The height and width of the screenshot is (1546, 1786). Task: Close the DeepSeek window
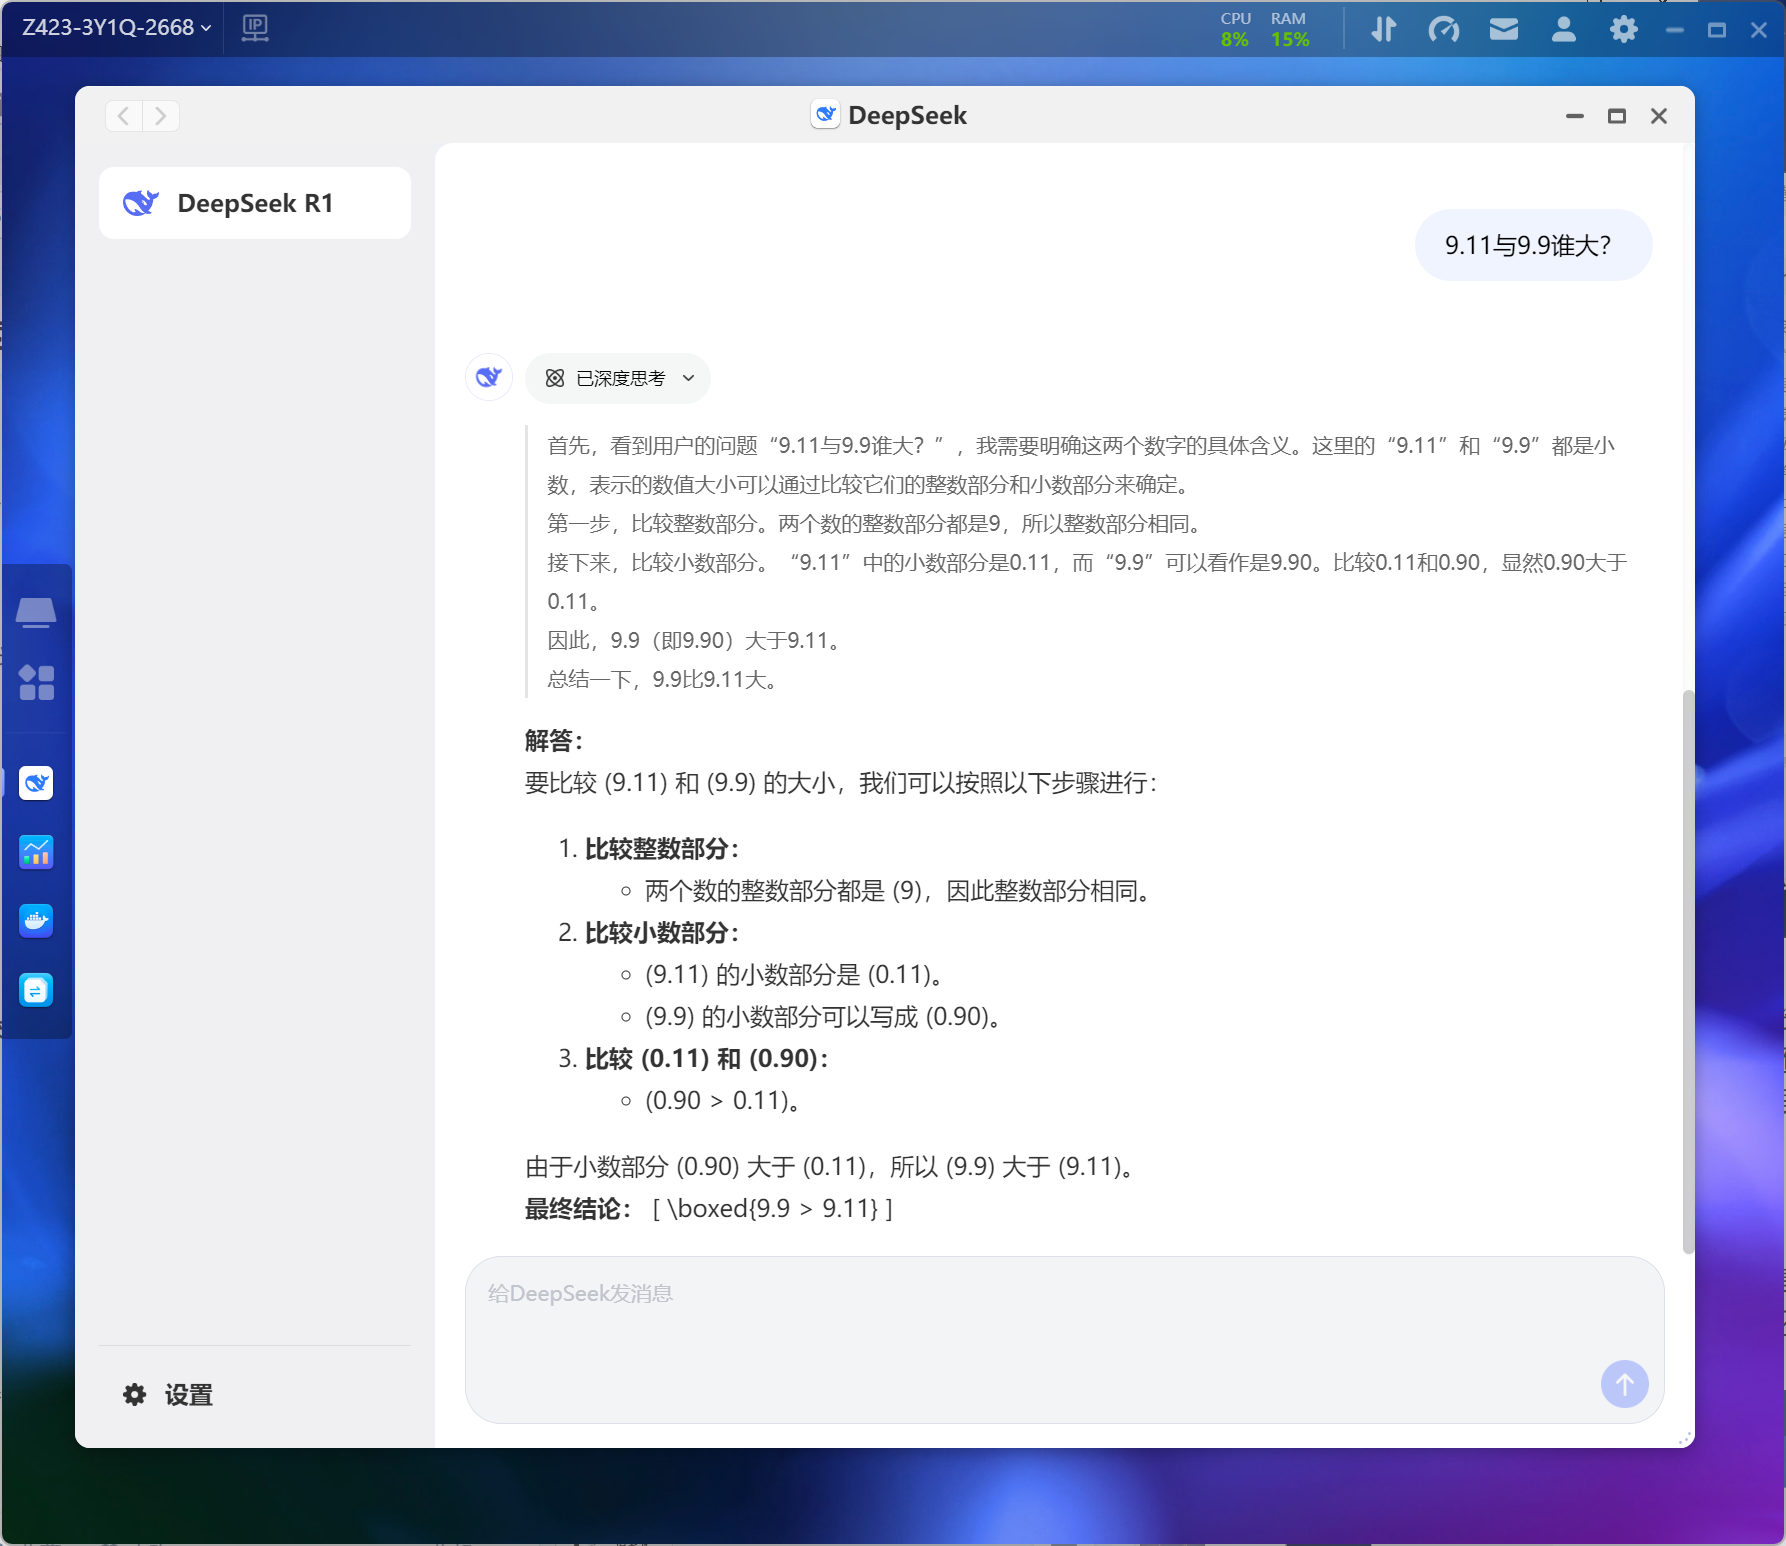click(x=1659, y=116)
